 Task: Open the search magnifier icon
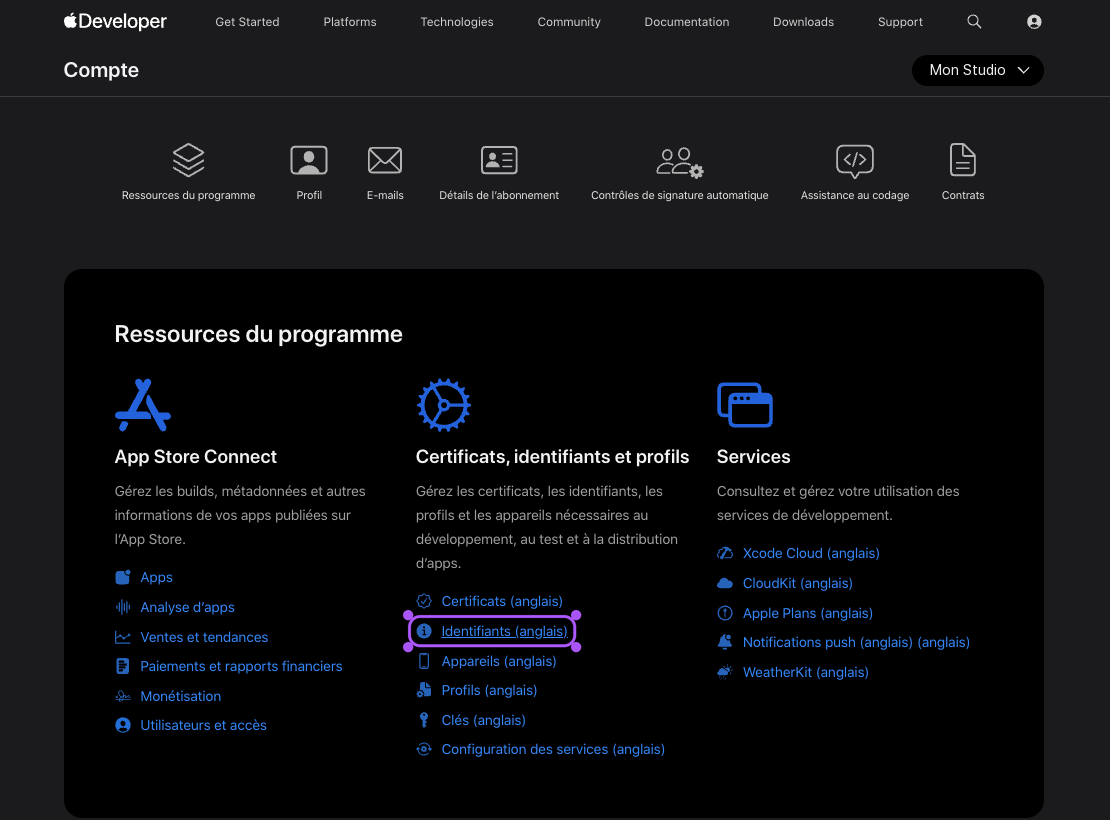[974, 22]
